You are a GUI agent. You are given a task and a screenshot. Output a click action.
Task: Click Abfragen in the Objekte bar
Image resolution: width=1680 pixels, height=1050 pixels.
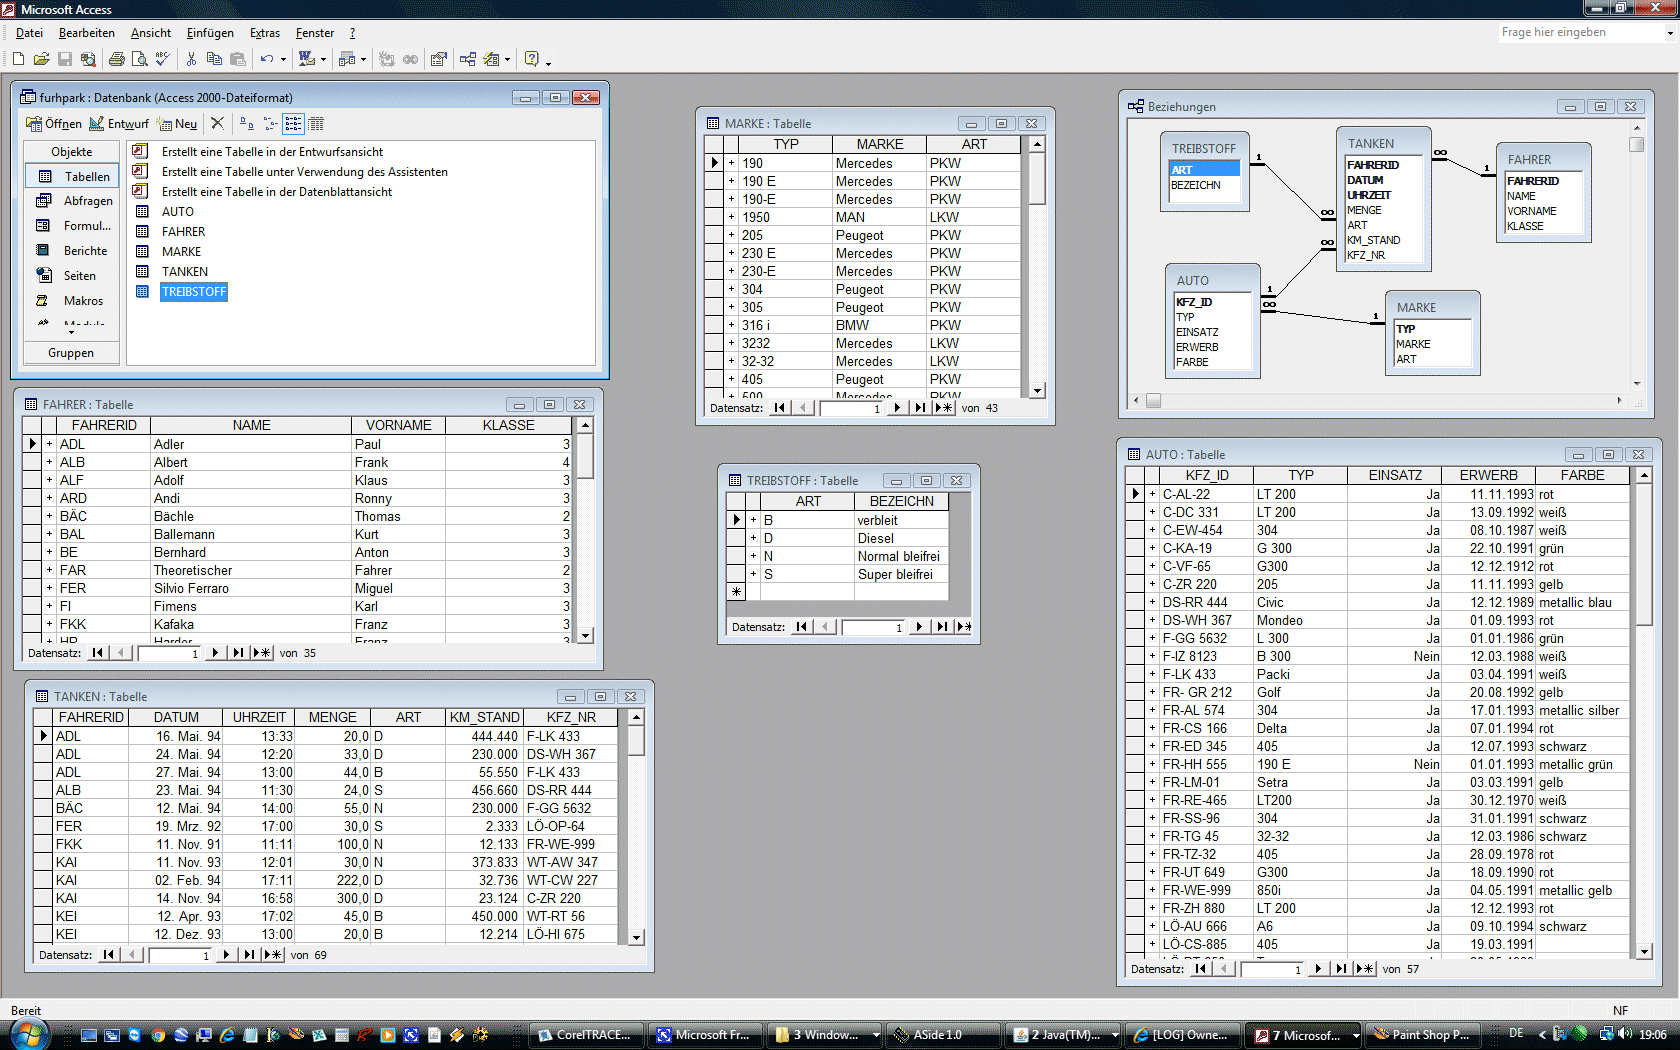coord(74,201)
